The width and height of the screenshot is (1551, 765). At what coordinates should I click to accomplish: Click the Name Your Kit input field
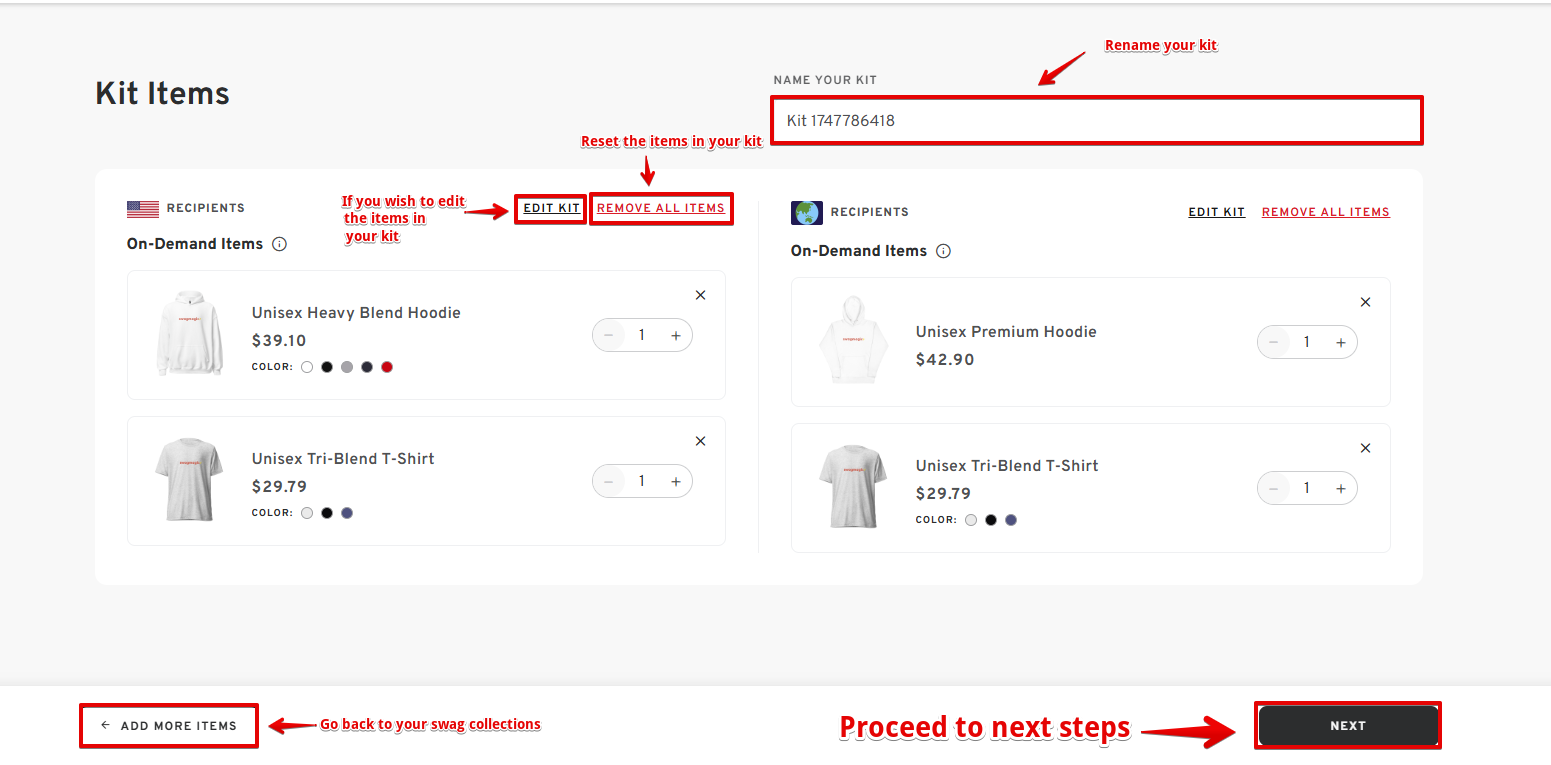click(x=1095, y=121)
